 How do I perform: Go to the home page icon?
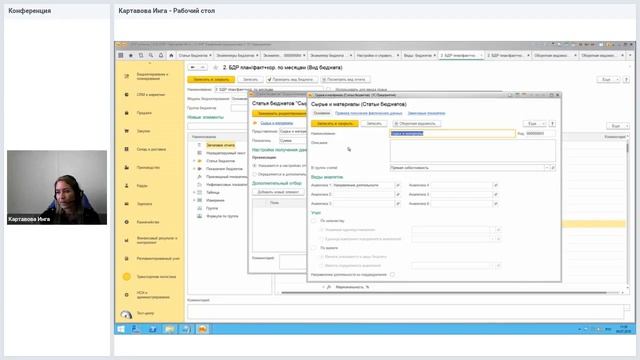click(x=171, y=55)
